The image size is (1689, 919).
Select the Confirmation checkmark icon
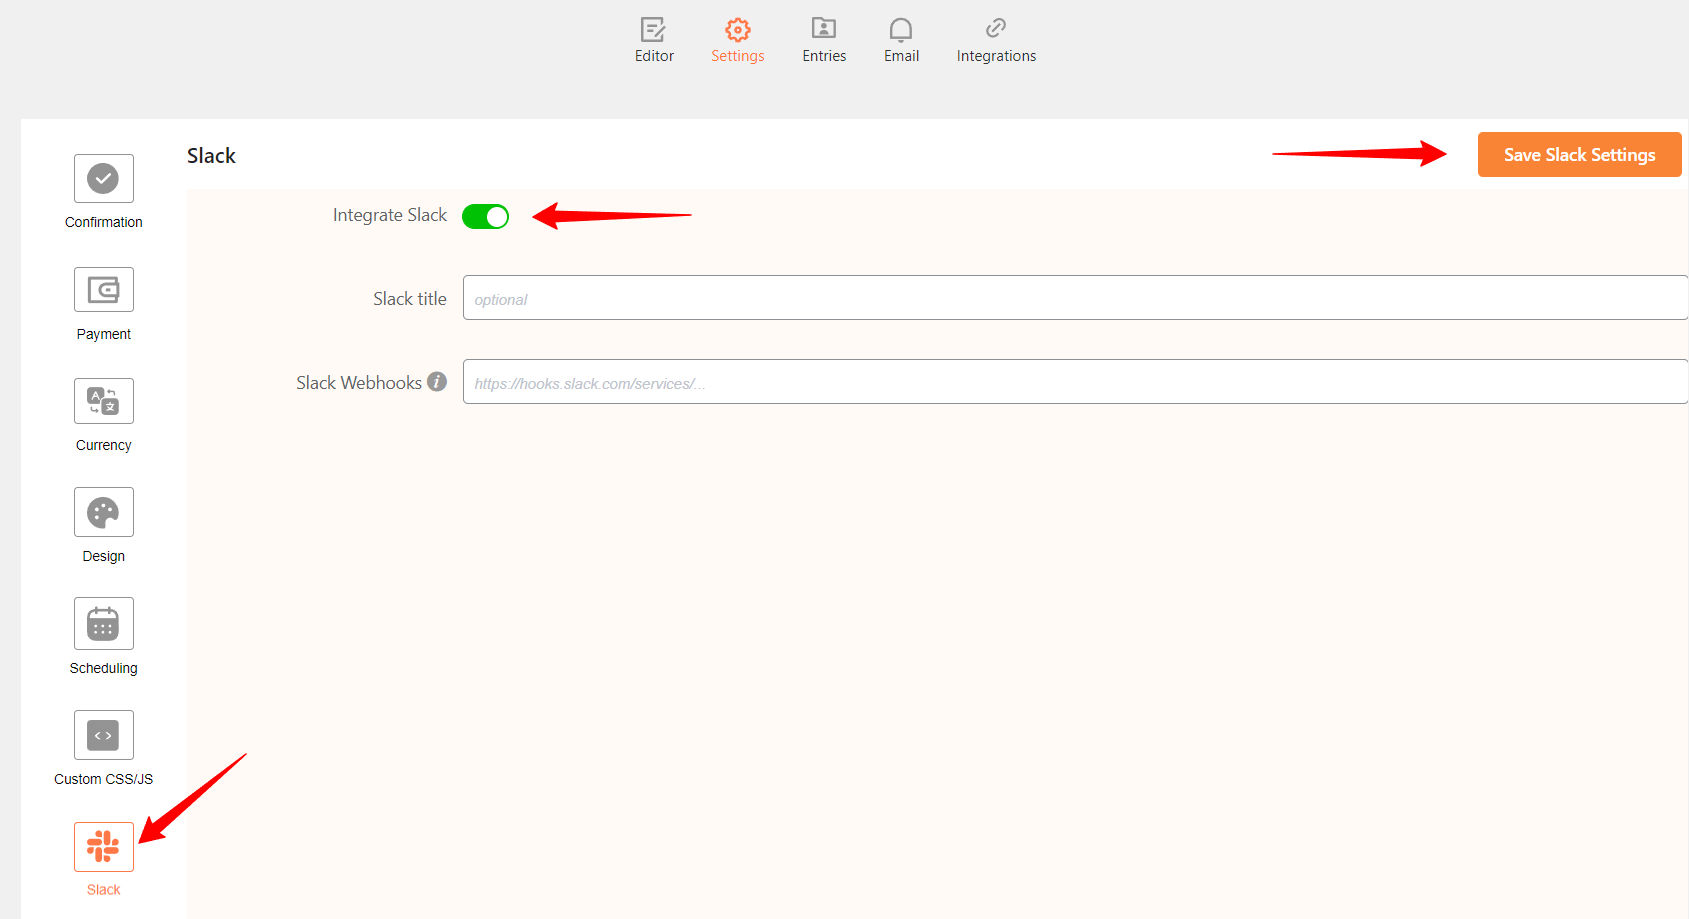pos(104,179)
